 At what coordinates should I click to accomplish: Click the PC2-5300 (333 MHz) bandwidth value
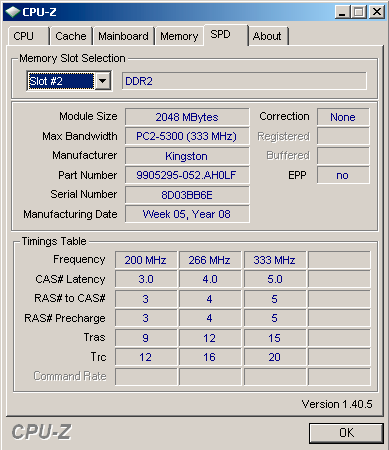[187, 136]
